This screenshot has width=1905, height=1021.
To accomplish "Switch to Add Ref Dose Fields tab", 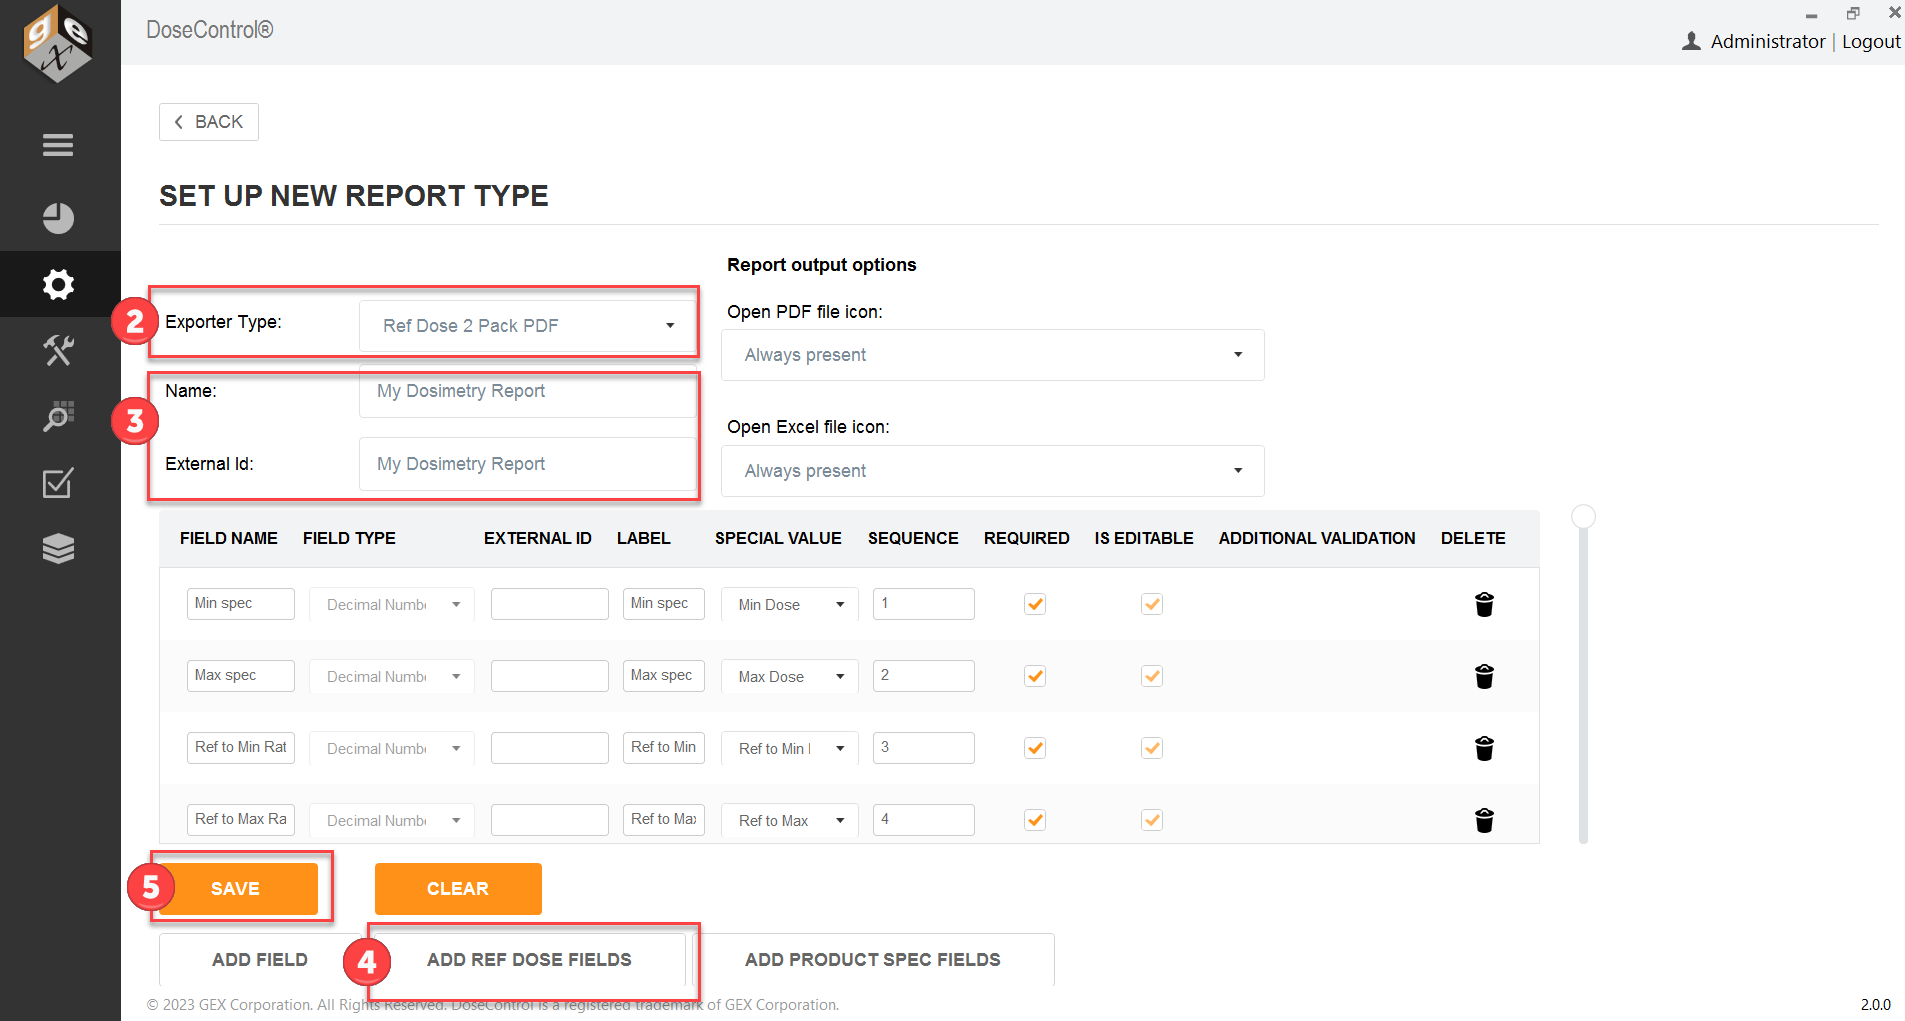I will [x=529, y=960].
